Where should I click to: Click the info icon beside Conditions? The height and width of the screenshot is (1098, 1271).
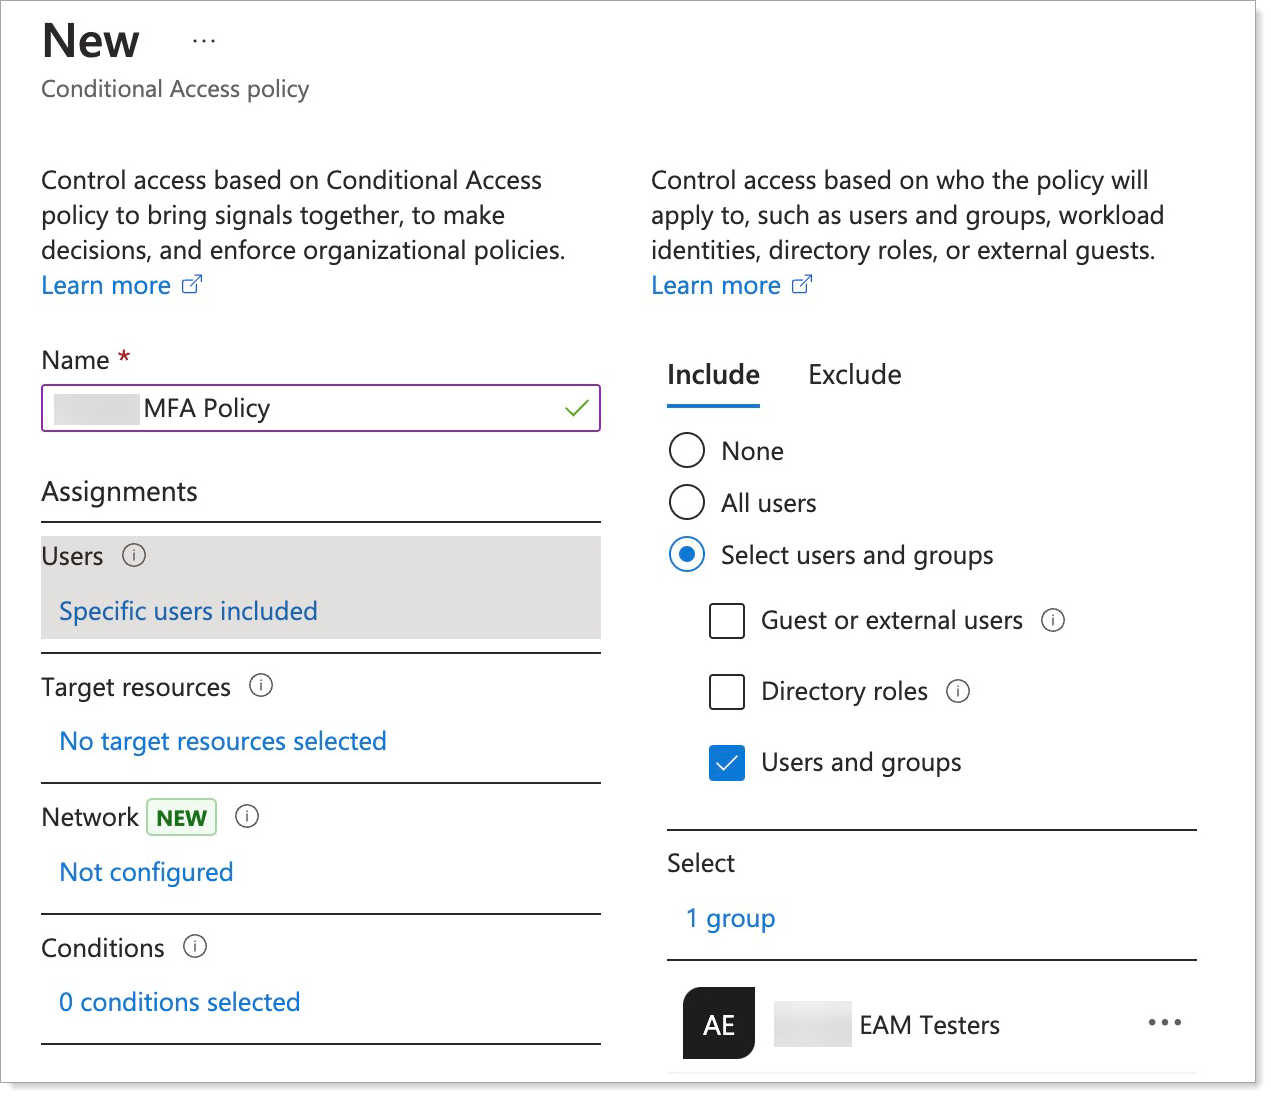195,947
